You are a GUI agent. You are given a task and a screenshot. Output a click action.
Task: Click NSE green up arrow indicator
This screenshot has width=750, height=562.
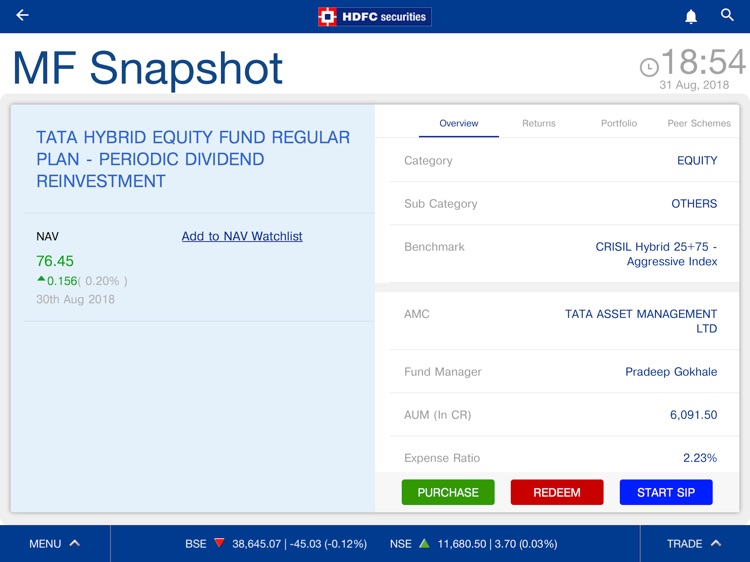[x=424, y=543]
